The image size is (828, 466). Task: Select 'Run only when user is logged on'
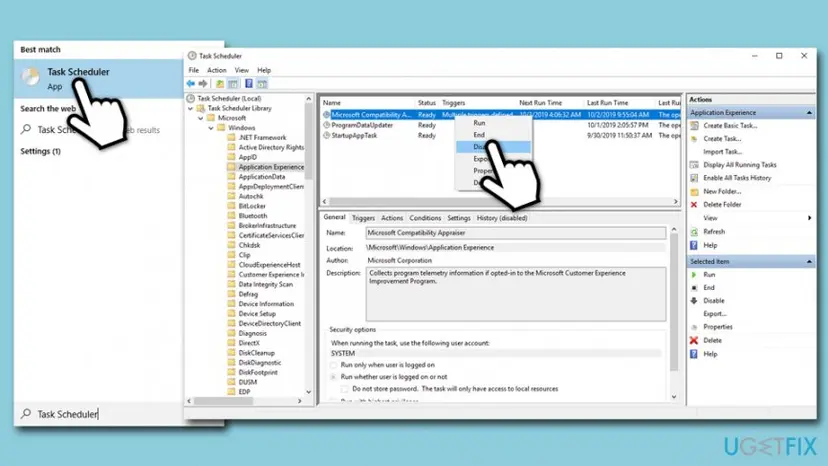333,365
